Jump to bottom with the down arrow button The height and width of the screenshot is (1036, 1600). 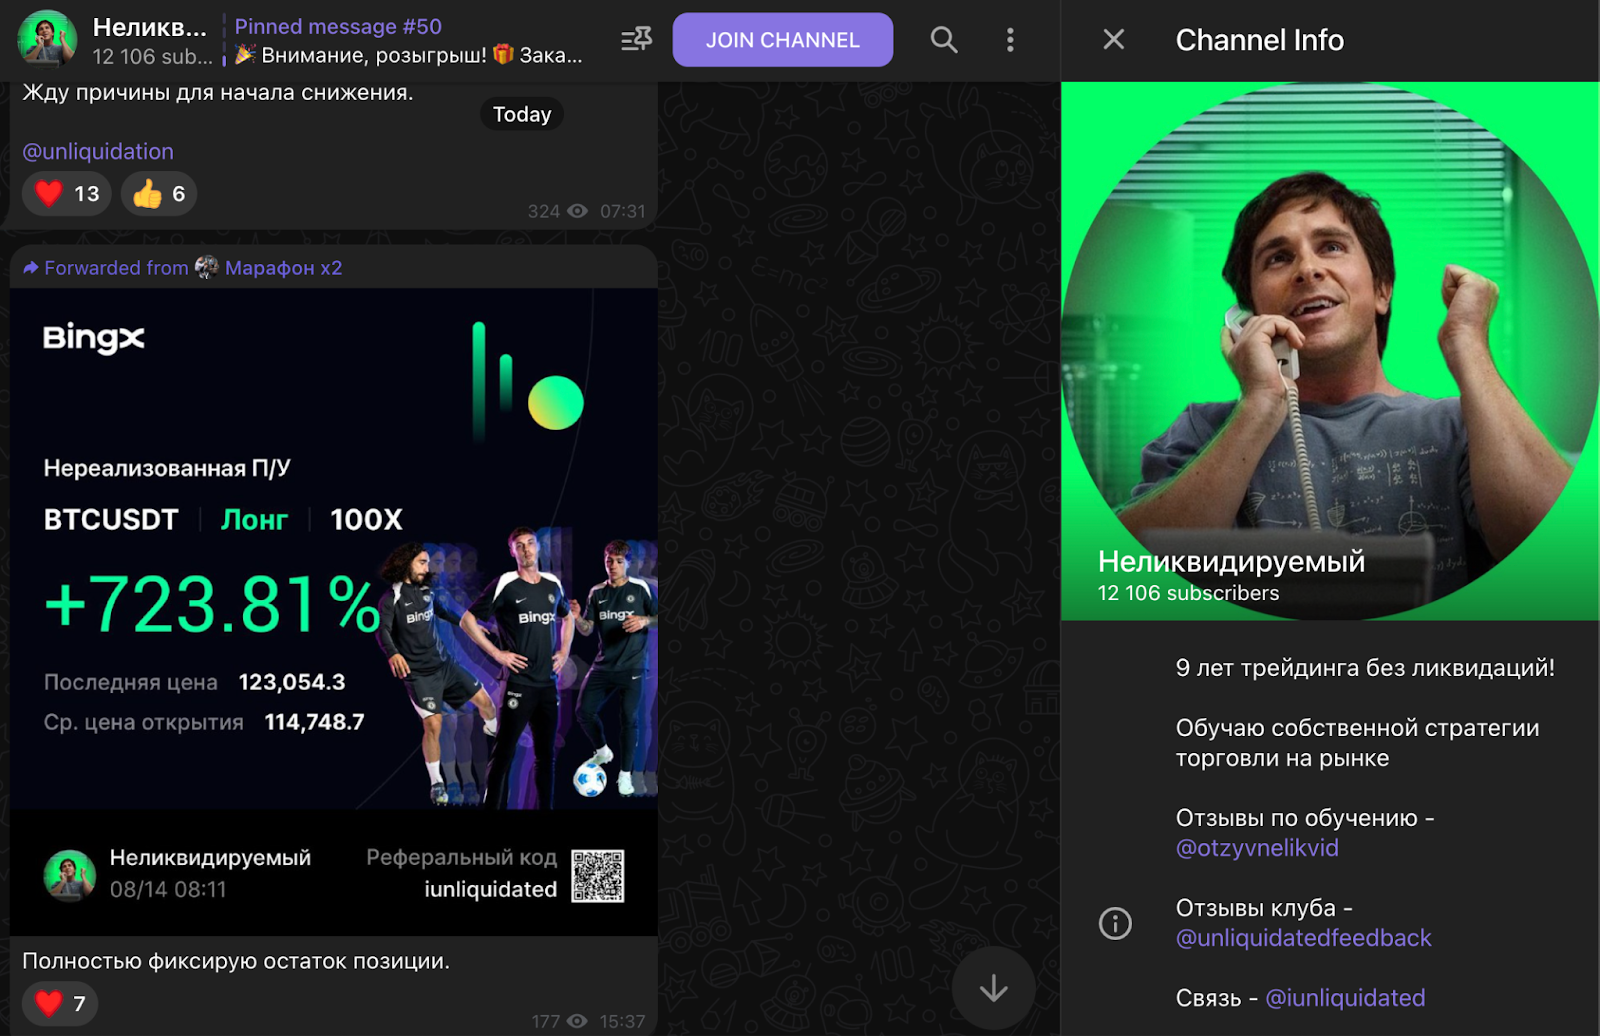point(993,988)
